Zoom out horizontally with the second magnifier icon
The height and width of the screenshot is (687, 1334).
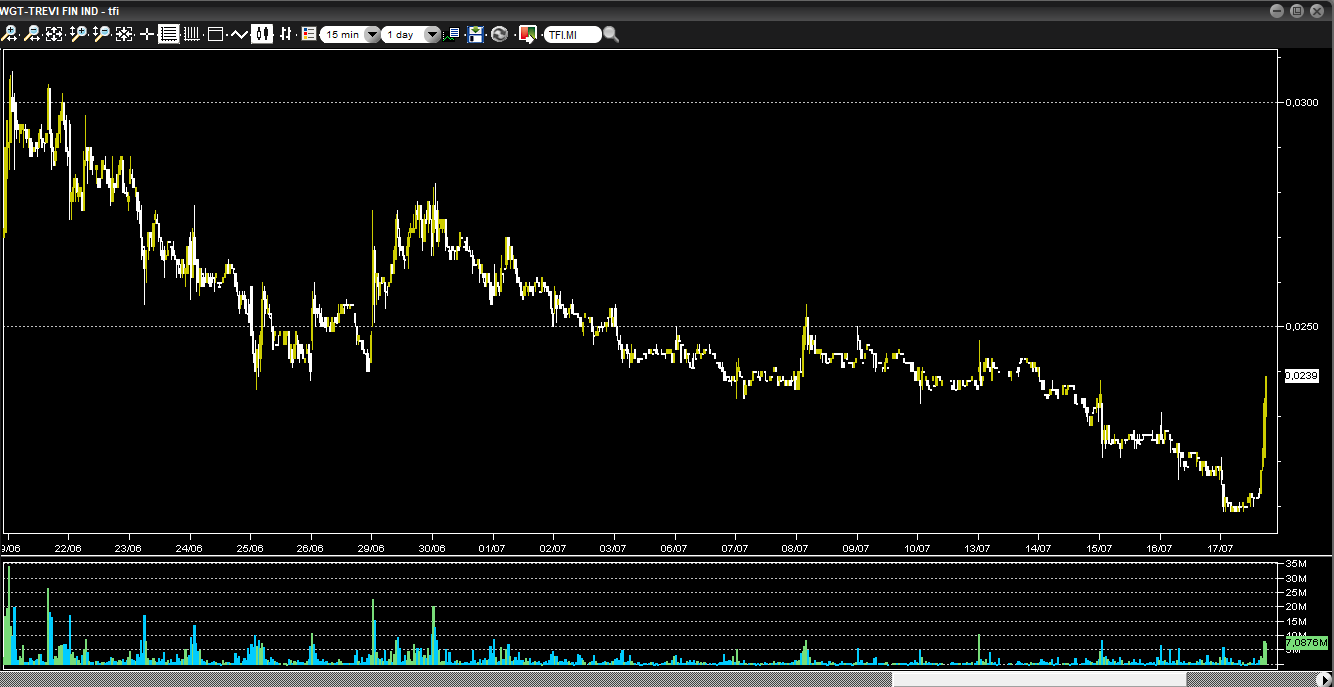pyautogui.click(x=32, y=34)
